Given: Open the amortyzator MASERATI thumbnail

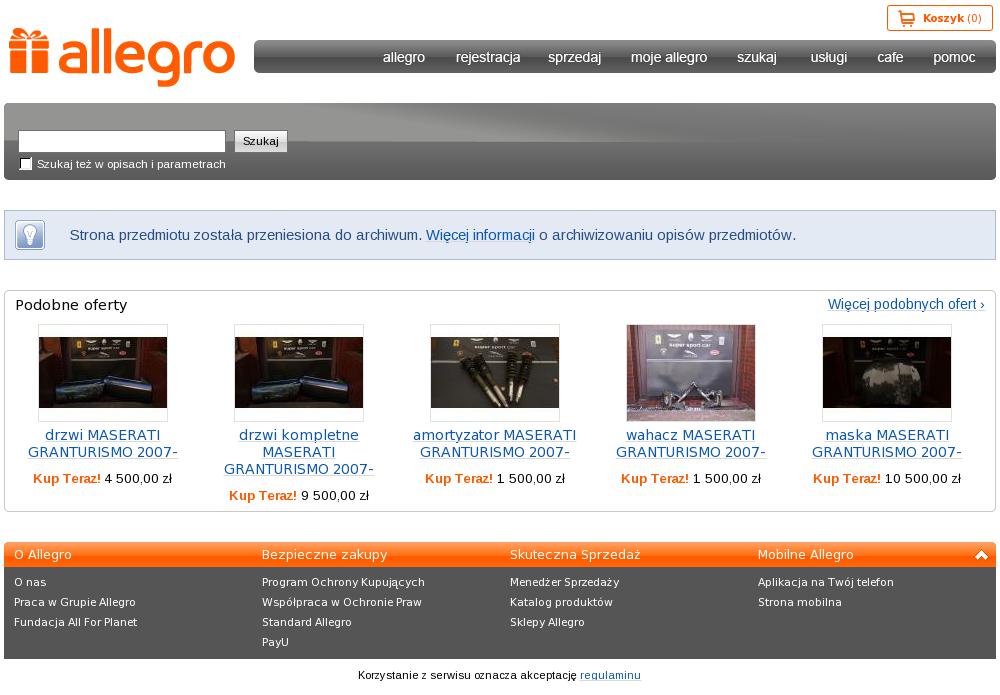Looking at the screenshot, I should point(495,373).
